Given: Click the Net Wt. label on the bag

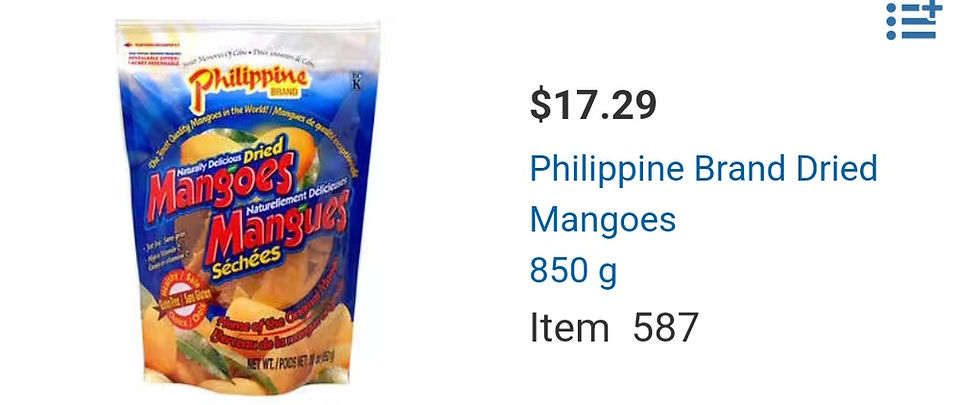Looking at the screenshot, I should [291, 361].
